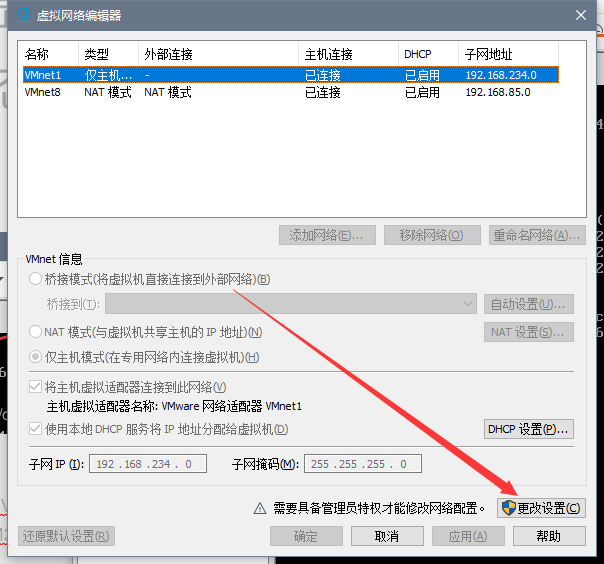Click subnet address 192.168.85.0 cell
This screenshot has width=604, height=564.
[498, 92]
